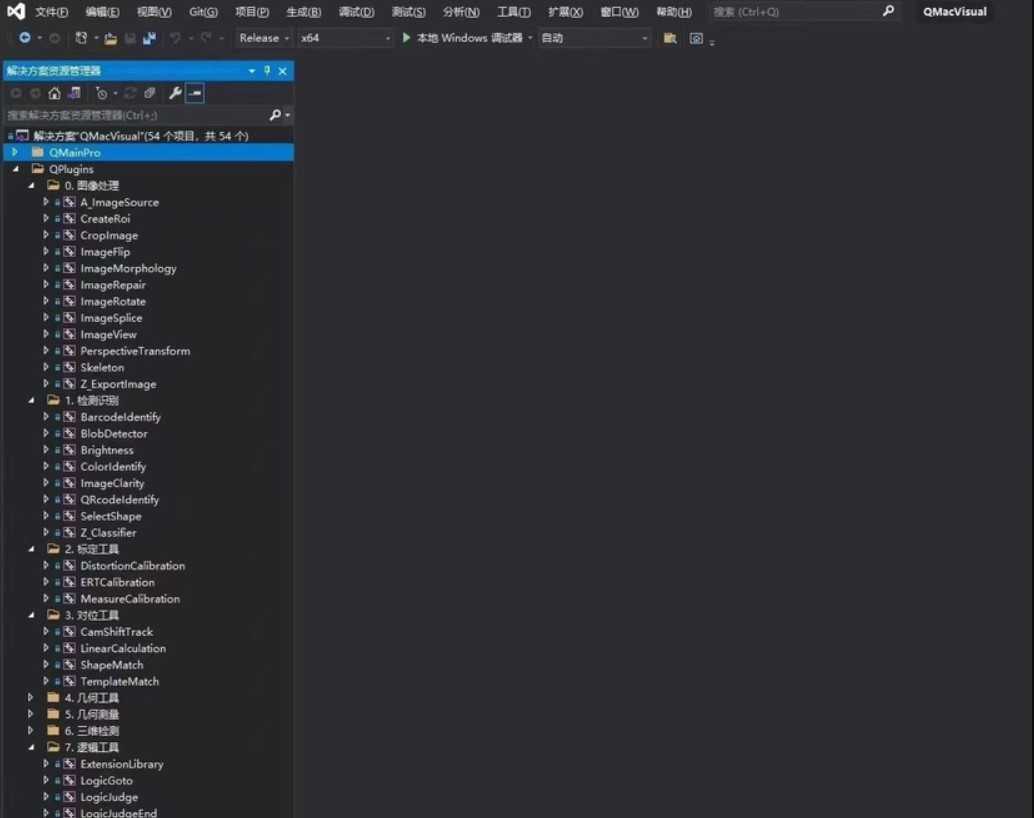Select the PerspectiveTransform project
The image size is (1034, 818).
135,351
